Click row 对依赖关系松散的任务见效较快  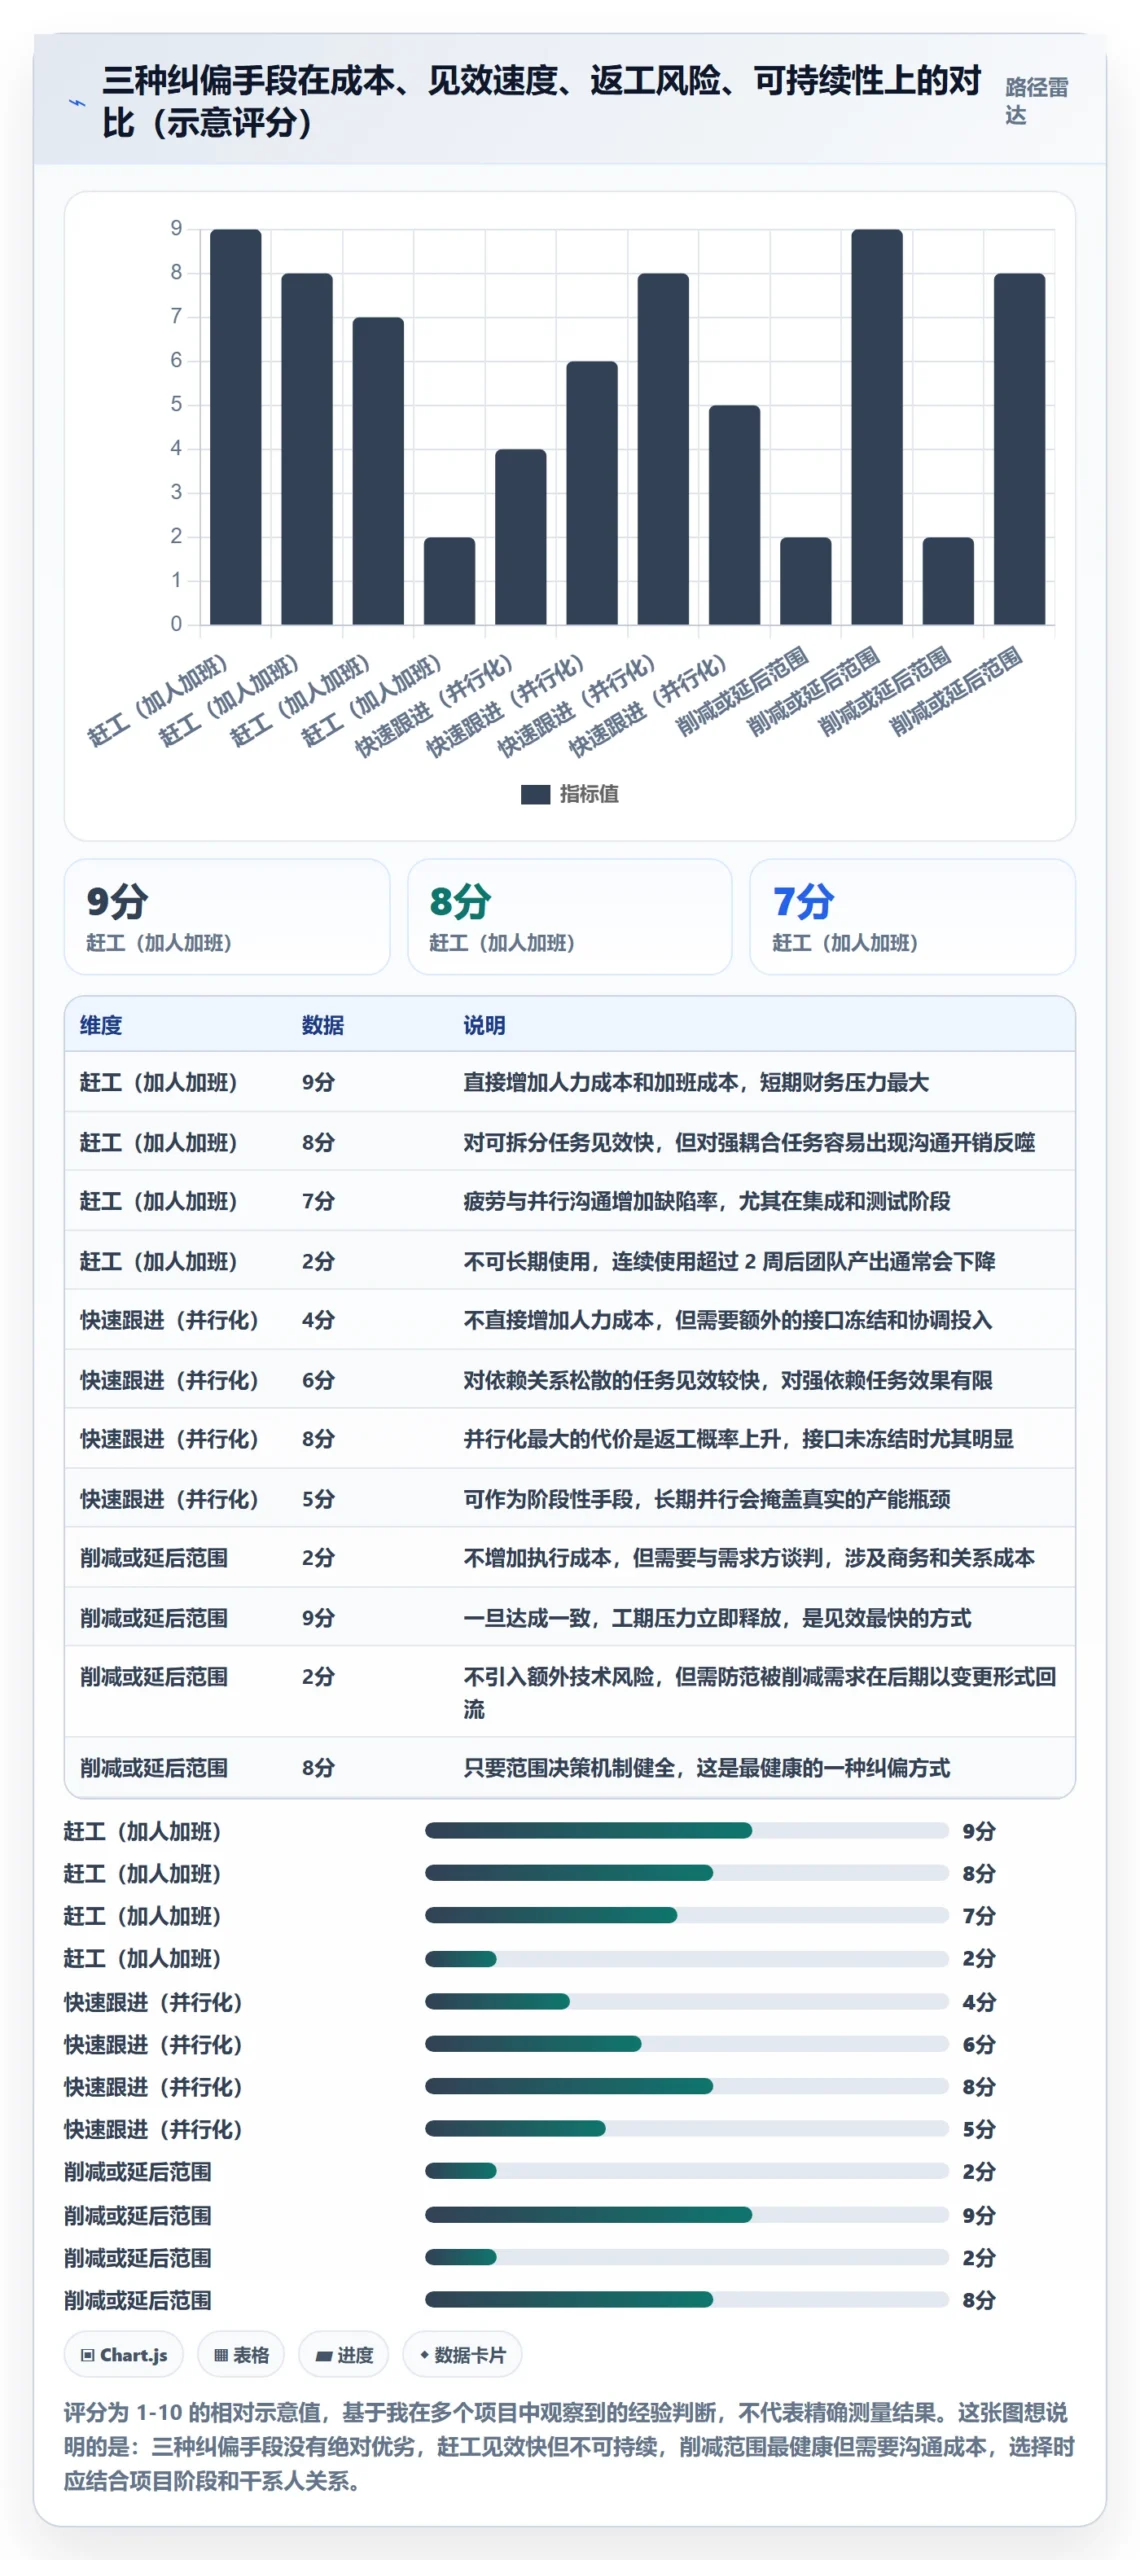point(570,1380)
